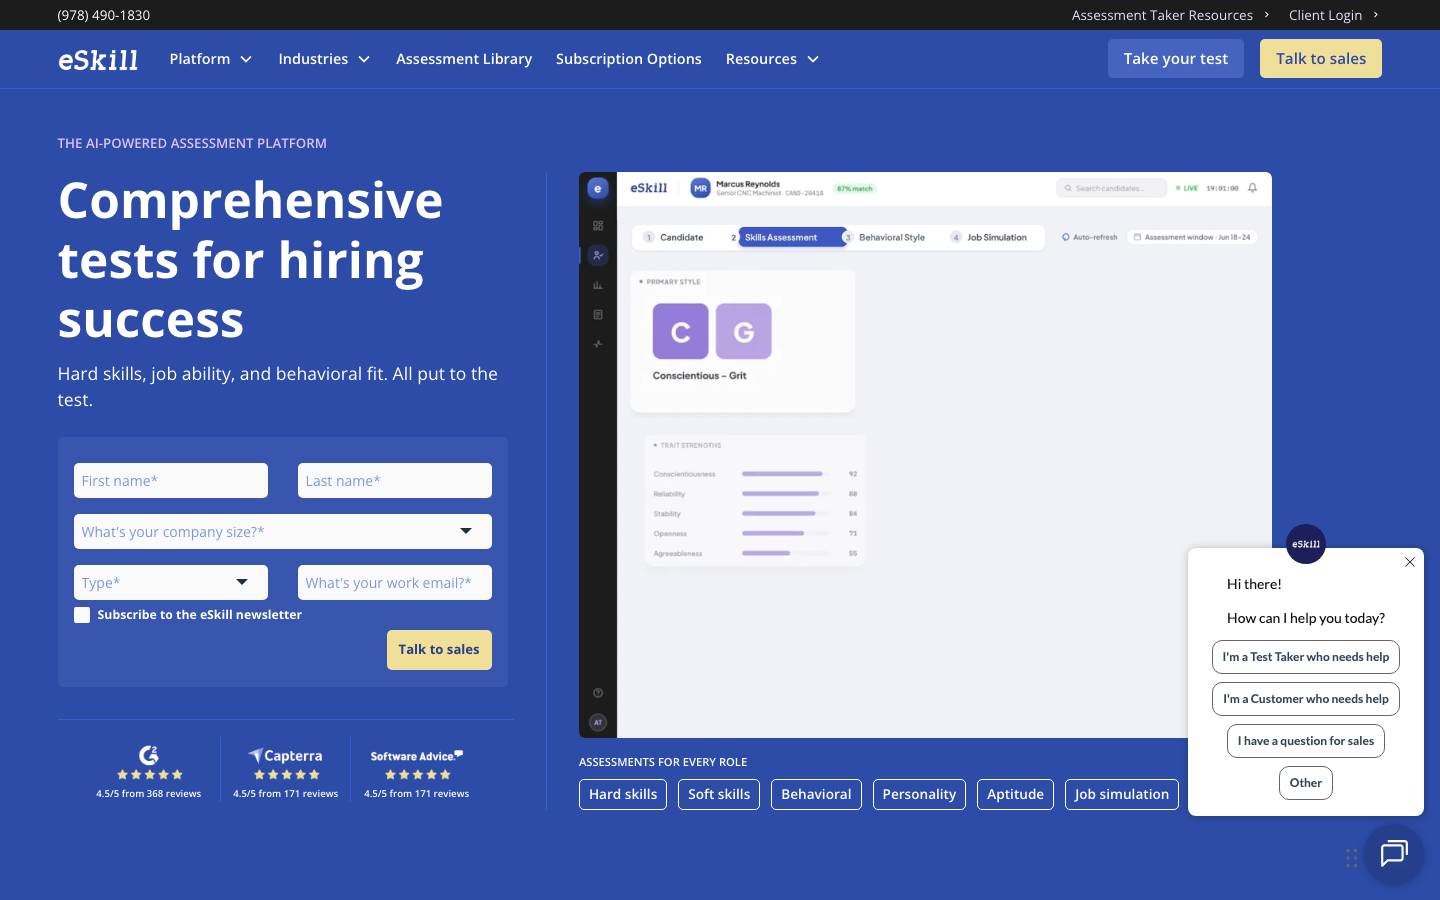
Task: Open the Assessment Taker Resources link
Action: [1162, 15]
